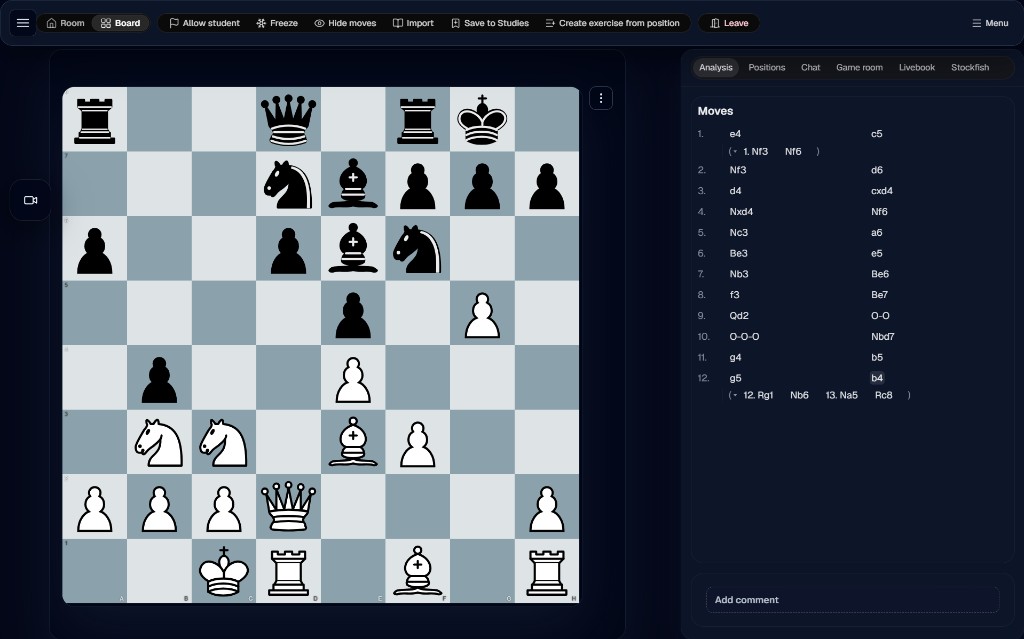Create exercise from position
Image resolution: width=1024 pixels, height=639 pixels.
click(x=613, y=23)
